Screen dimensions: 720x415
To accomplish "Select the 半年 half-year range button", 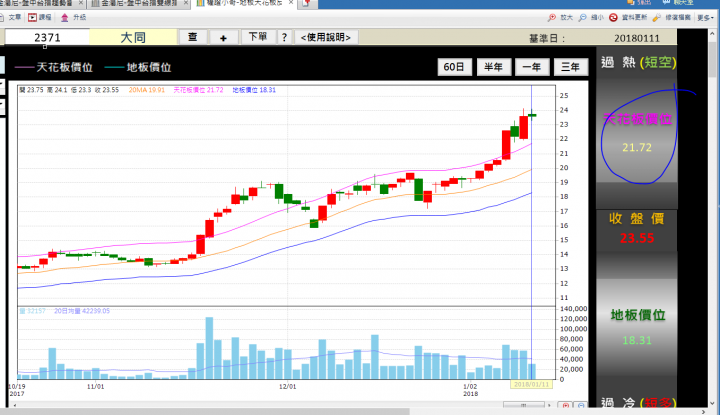I will point(493,67).
